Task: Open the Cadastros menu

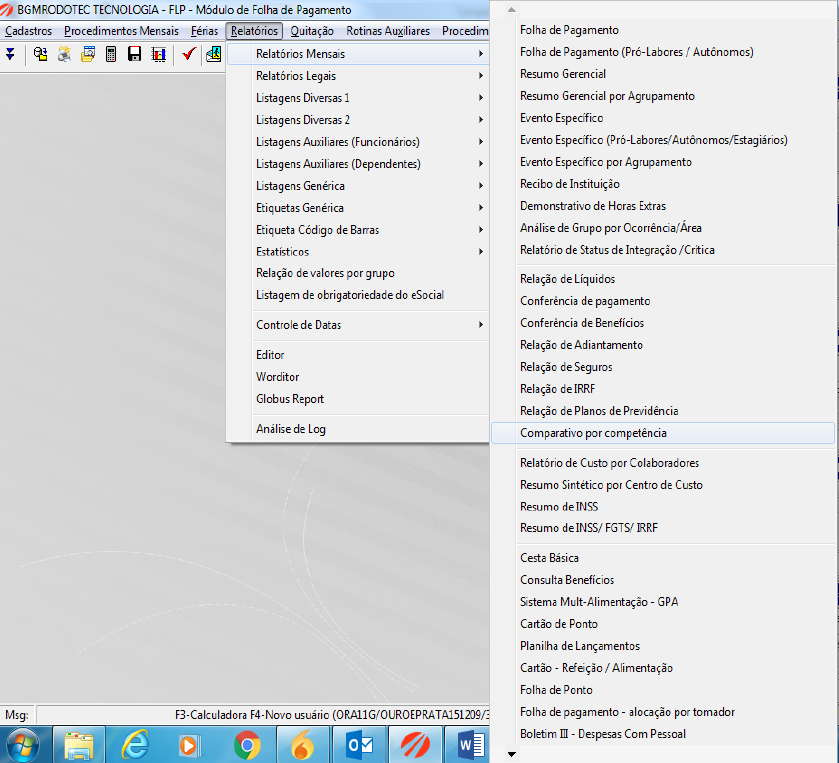Action: point(28,31)
